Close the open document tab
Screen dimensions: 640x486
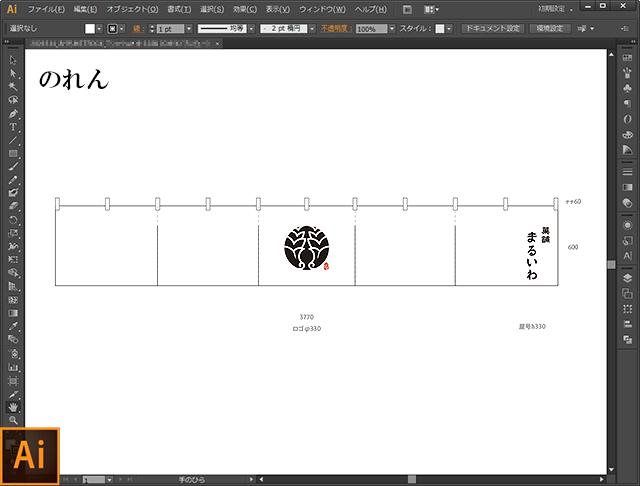tap(218, 43)
